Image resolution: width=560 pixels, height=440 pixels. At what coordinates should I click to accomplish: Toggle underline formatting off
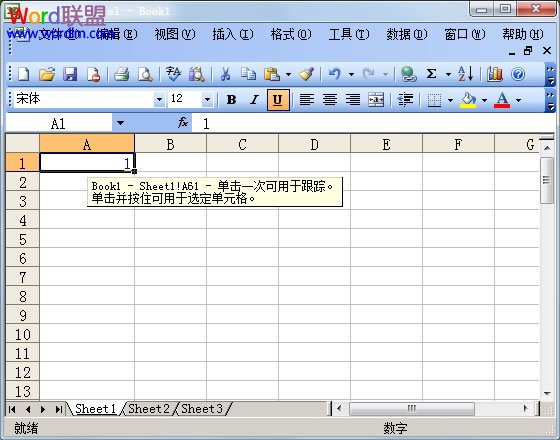(x=278, y=100)
